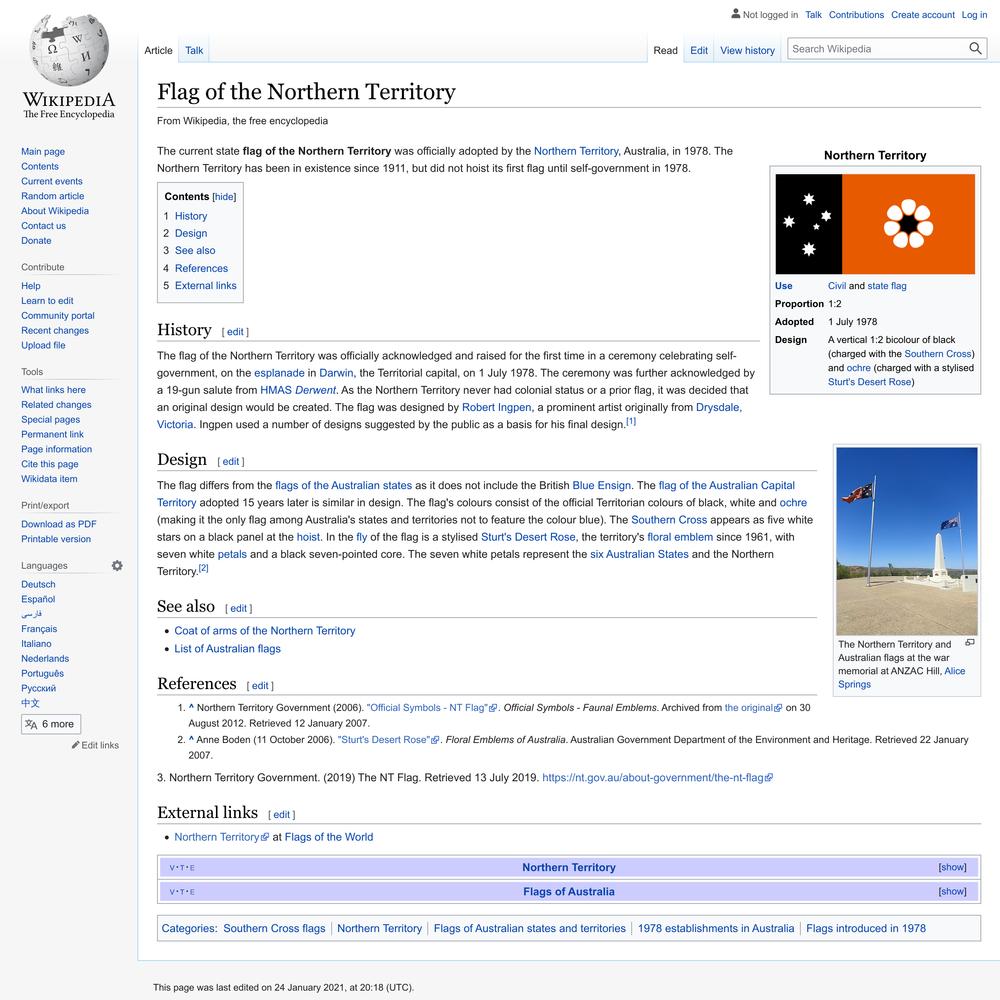Open Flags of the World link
Image resolution: width=1000 pixels, height=1000 pixels.
(x=328, y=837)
